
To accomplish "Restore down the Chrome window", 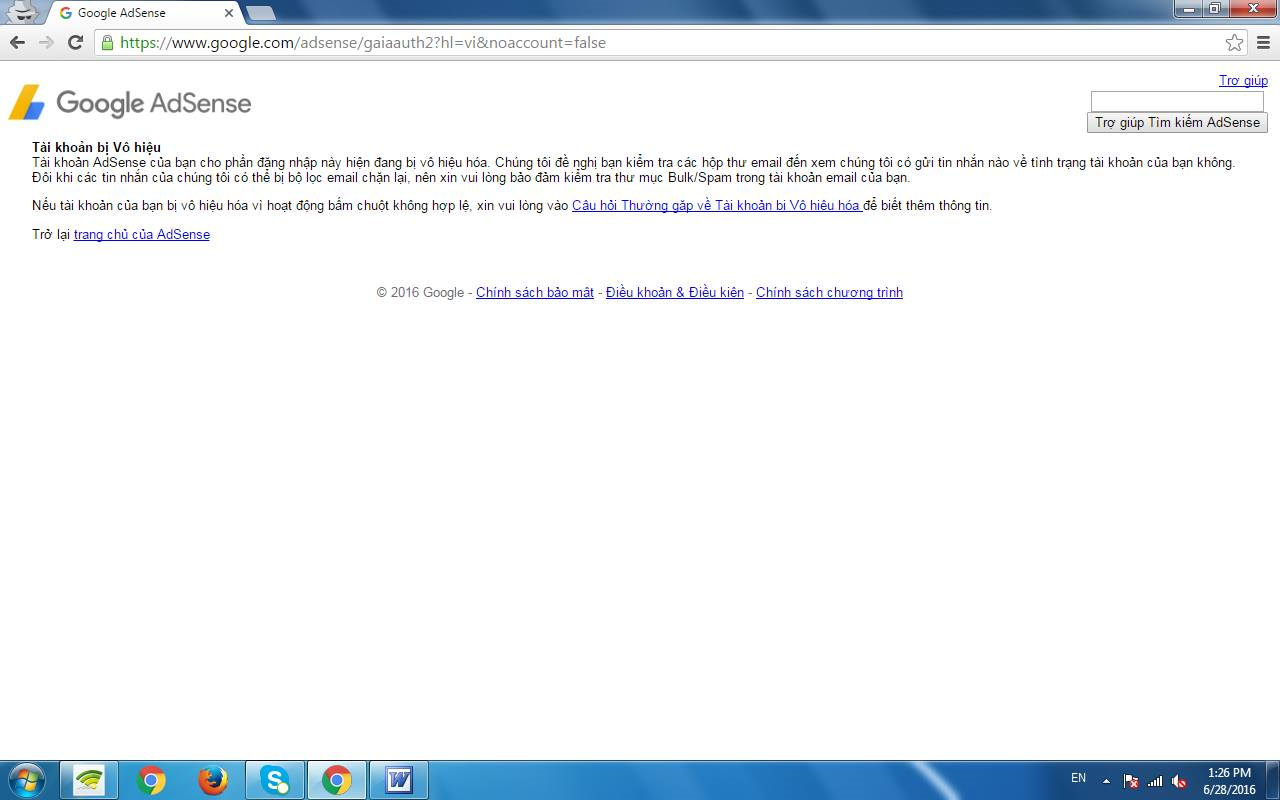I will (x=1213, y=9).
